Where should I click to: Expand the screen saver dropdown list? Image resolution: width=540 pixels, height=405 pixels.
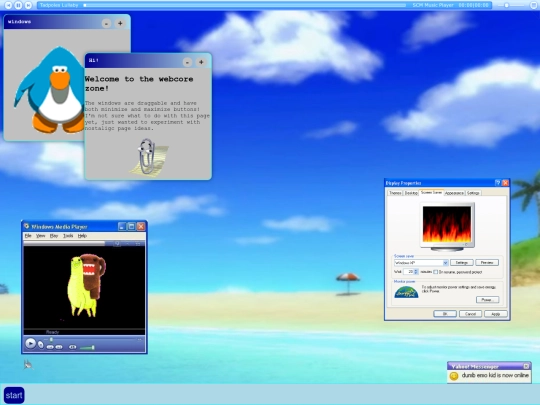pyautogui.click(x=445, y=263)
